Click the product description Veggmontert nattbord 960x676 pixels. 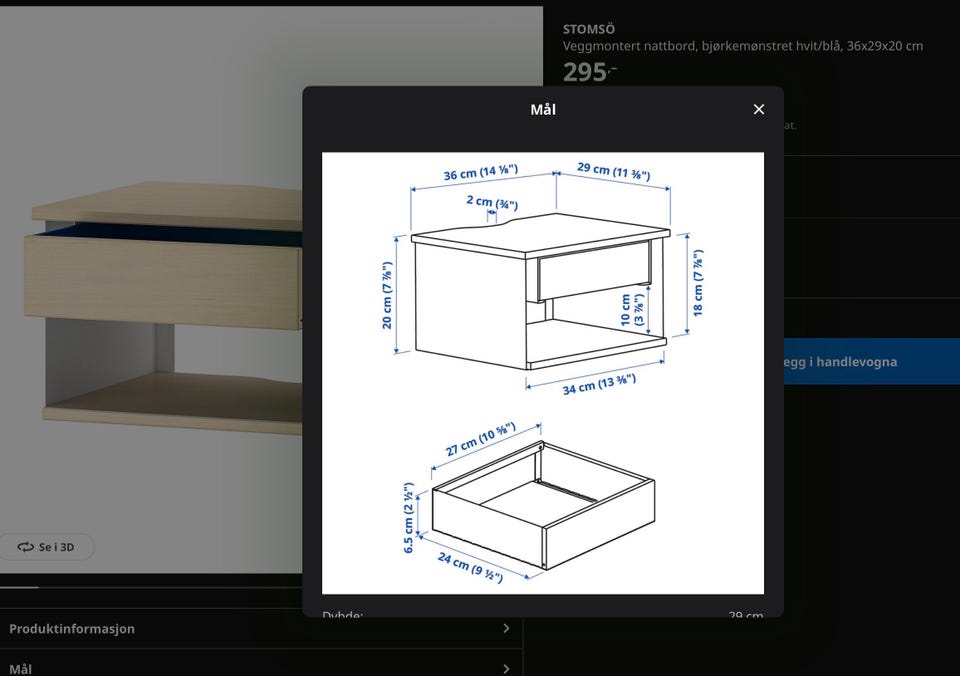(743, 46)
